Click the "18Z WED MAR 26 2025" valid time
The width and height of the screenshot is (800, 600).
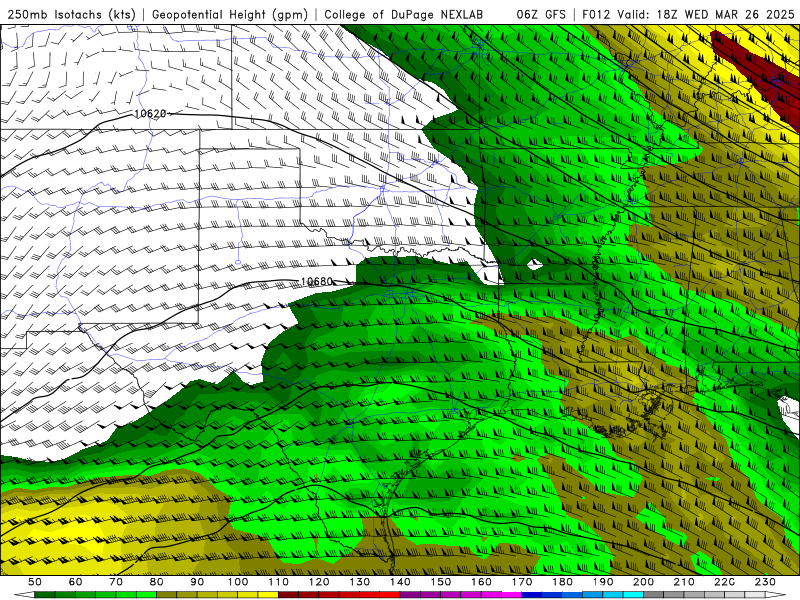726,15
